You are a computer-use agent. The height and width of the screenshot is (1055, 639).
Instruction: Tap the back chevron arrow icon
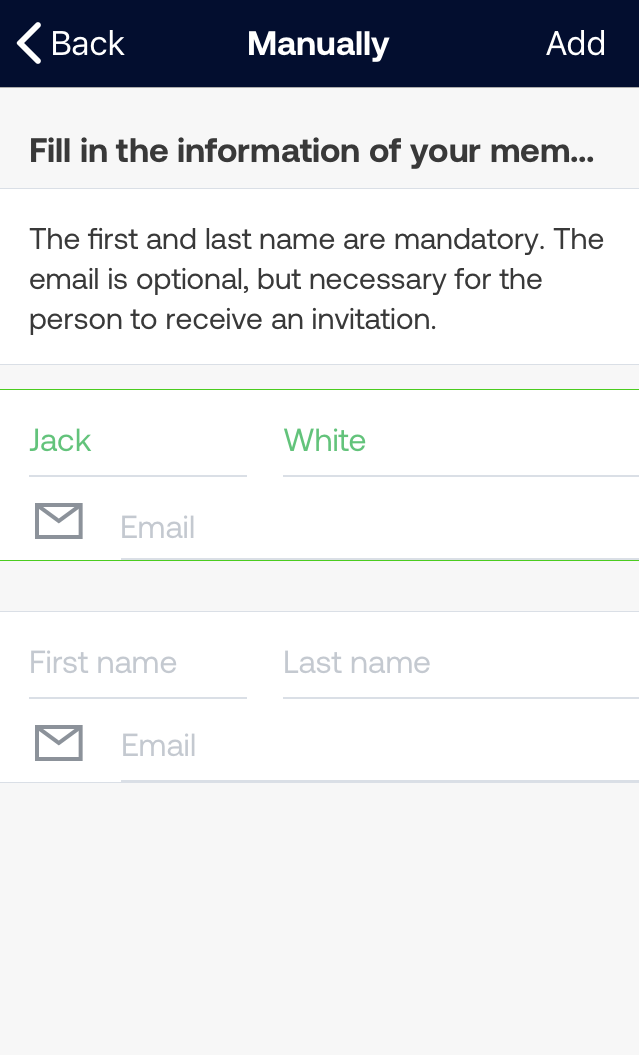(29, 44)
